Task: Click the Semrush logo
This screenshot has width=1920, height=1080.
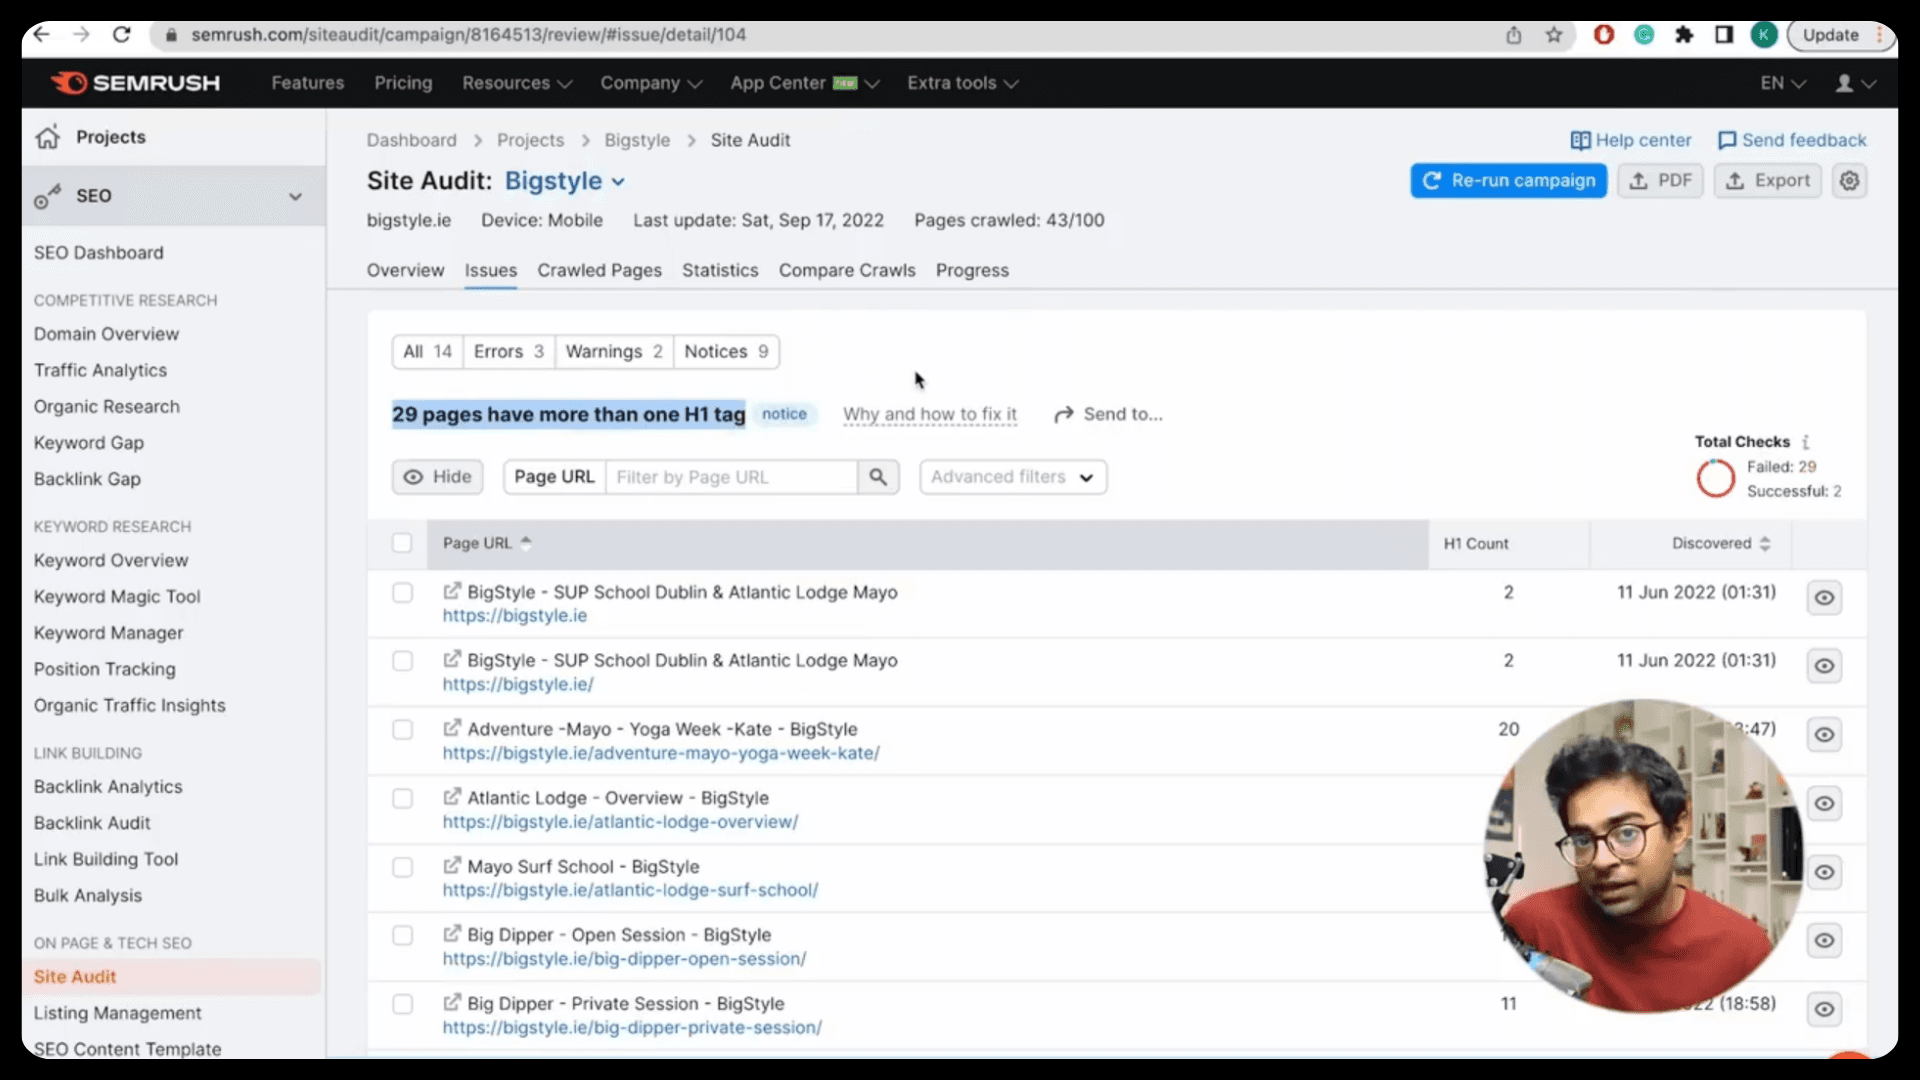Action: pyautogui.click(x=135, y=83)
